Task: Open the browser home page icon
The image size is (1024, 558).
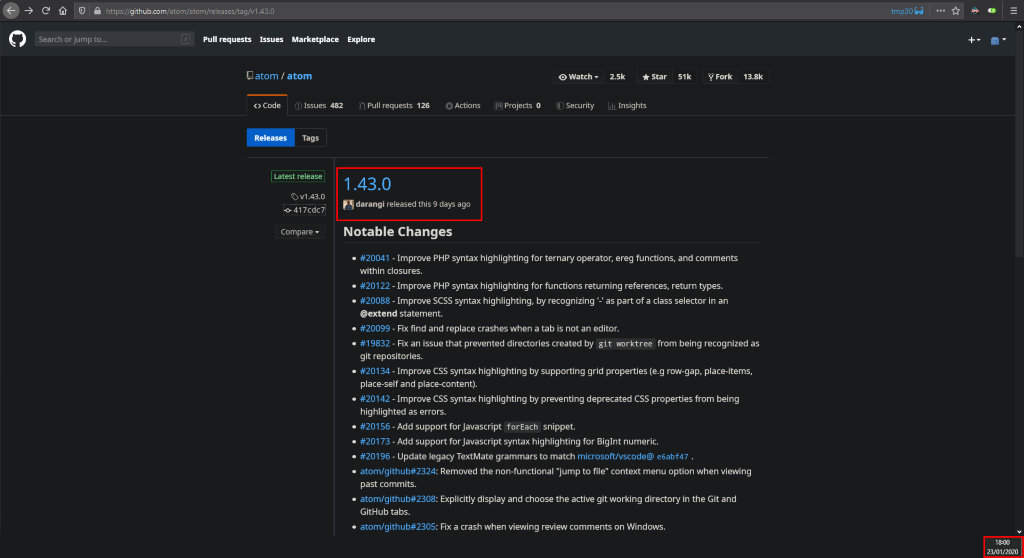Action: 63,11
